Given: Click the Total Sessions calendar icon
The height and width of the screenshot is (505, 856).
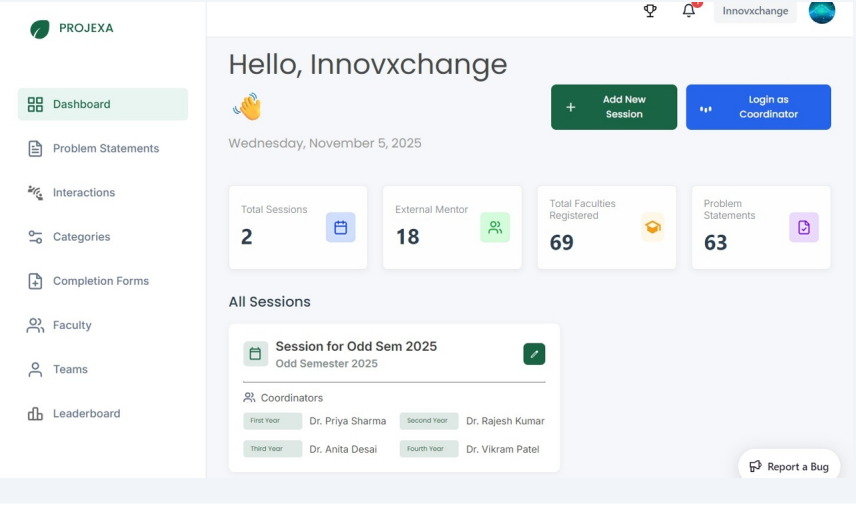Looking at the screenshot, I should tap(340, 228).
